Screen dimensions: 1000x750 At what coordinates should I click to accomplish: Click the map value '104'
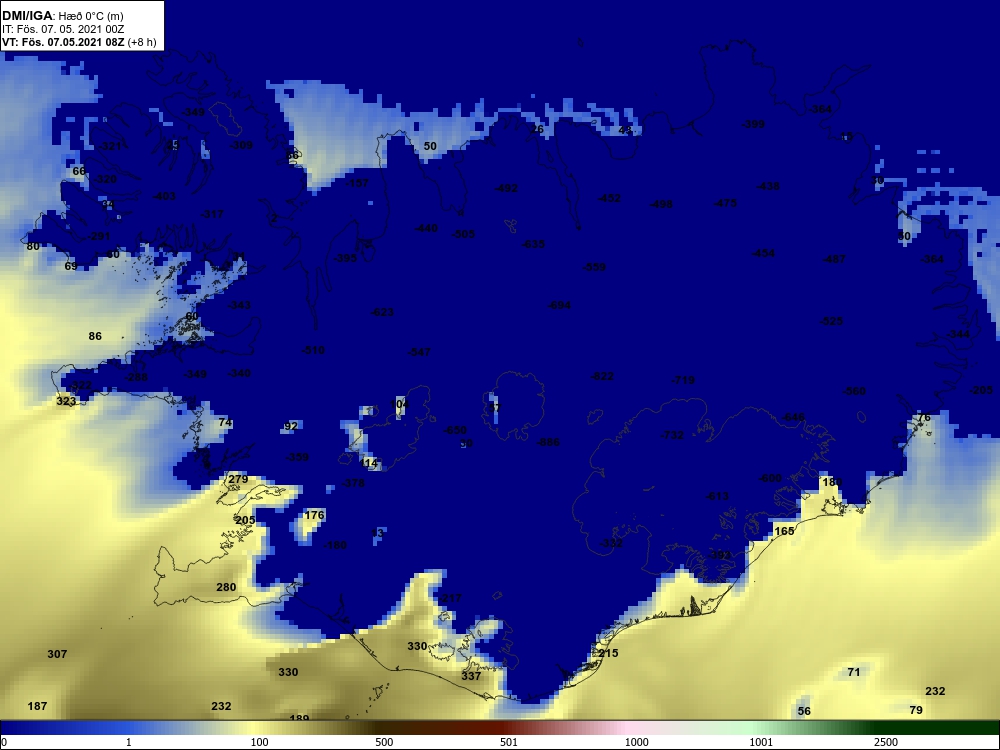pos(399,404)
